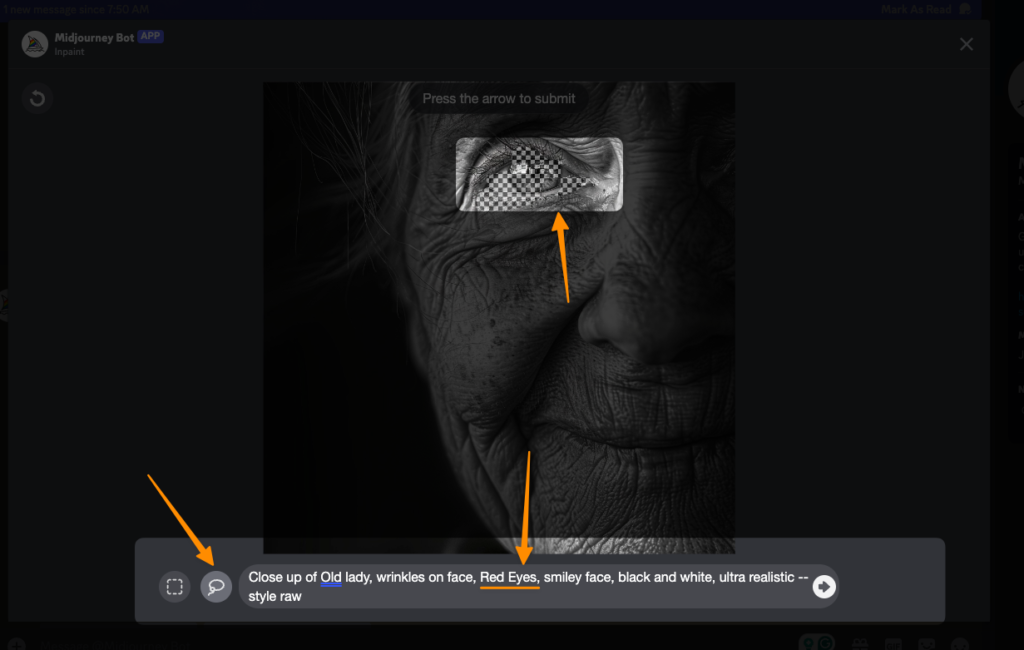
Task: Click the Inpaint subtitle under the bot name
Action: pyautogui.click(x=69, y=51)
